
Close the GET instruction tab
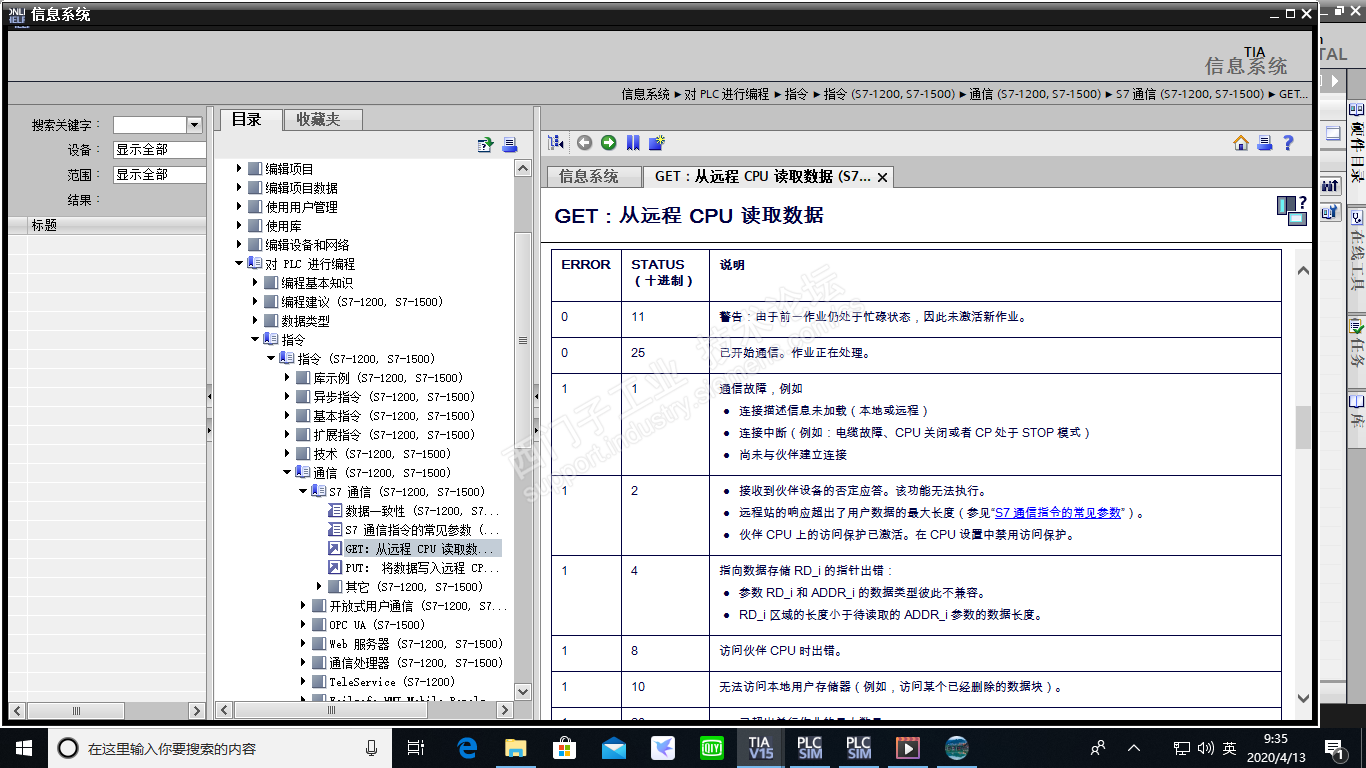click(x=882, y=177)
